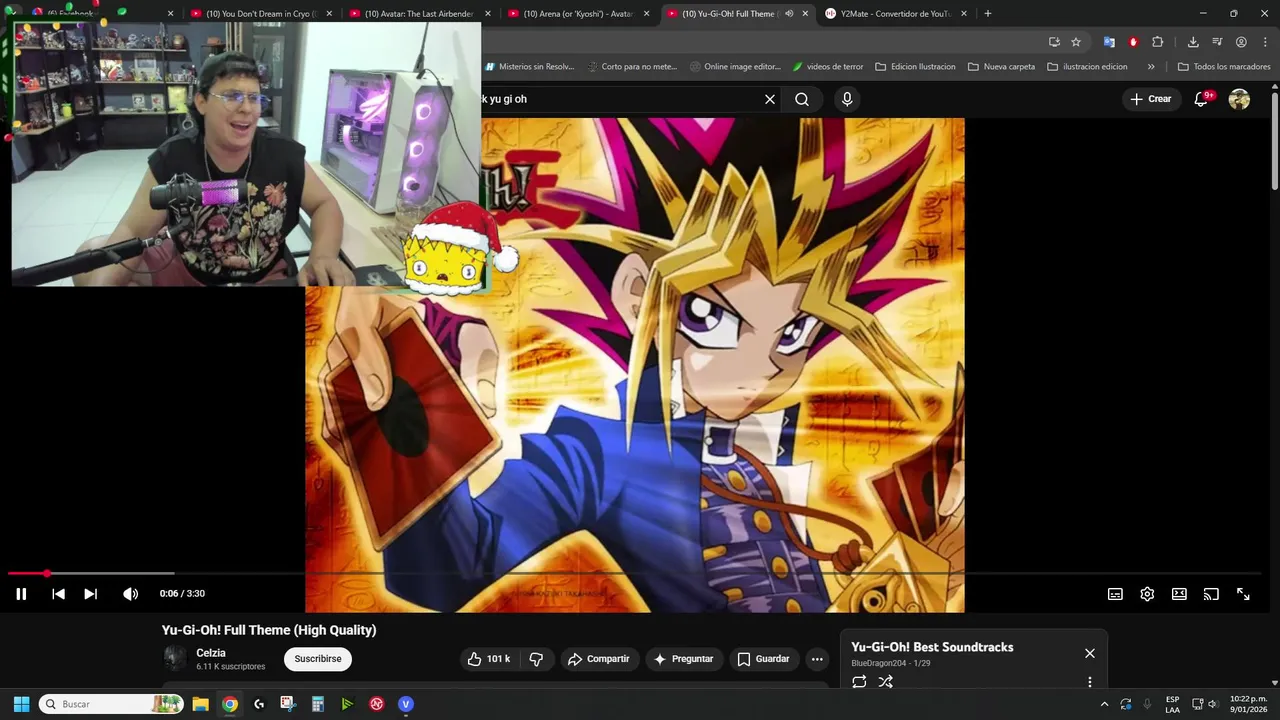Open the Snipping Tool from the taskbar
The width and height of the screenshot is (1280, 720).
(288, 704)
